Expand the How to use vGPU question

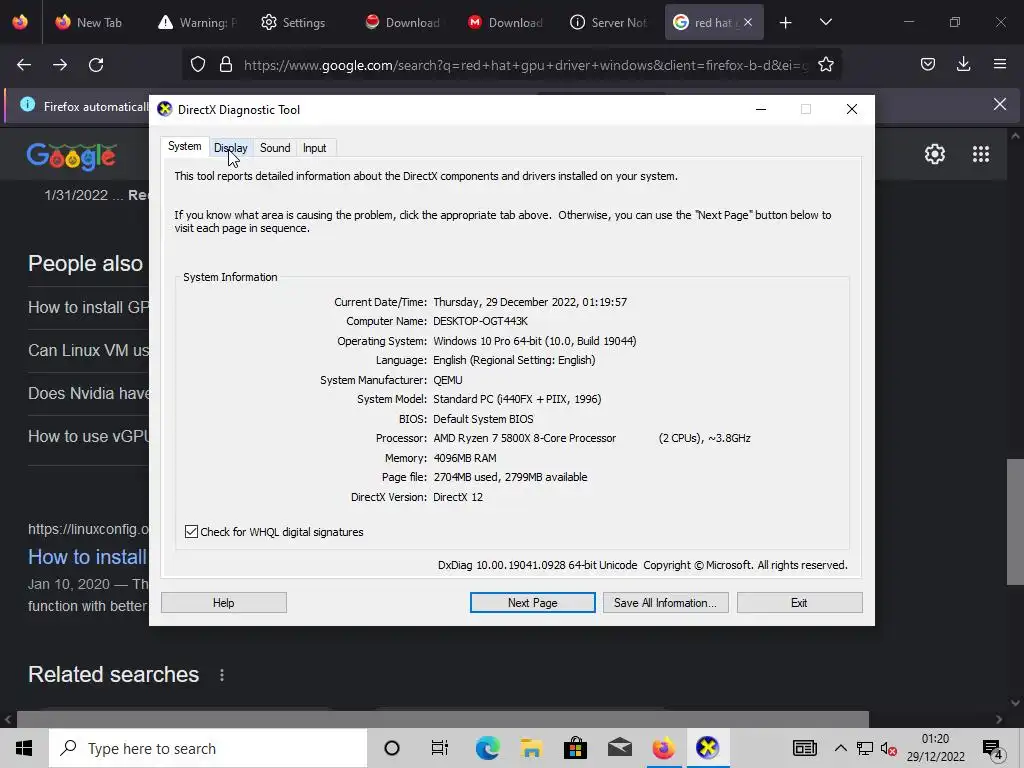coord(88,436)
